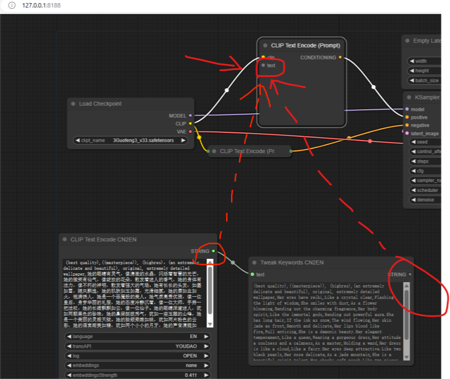Select the previous ckpt_name with its left arrow
The height and width of the screenshot is (379, 450).
coord(78,140)
